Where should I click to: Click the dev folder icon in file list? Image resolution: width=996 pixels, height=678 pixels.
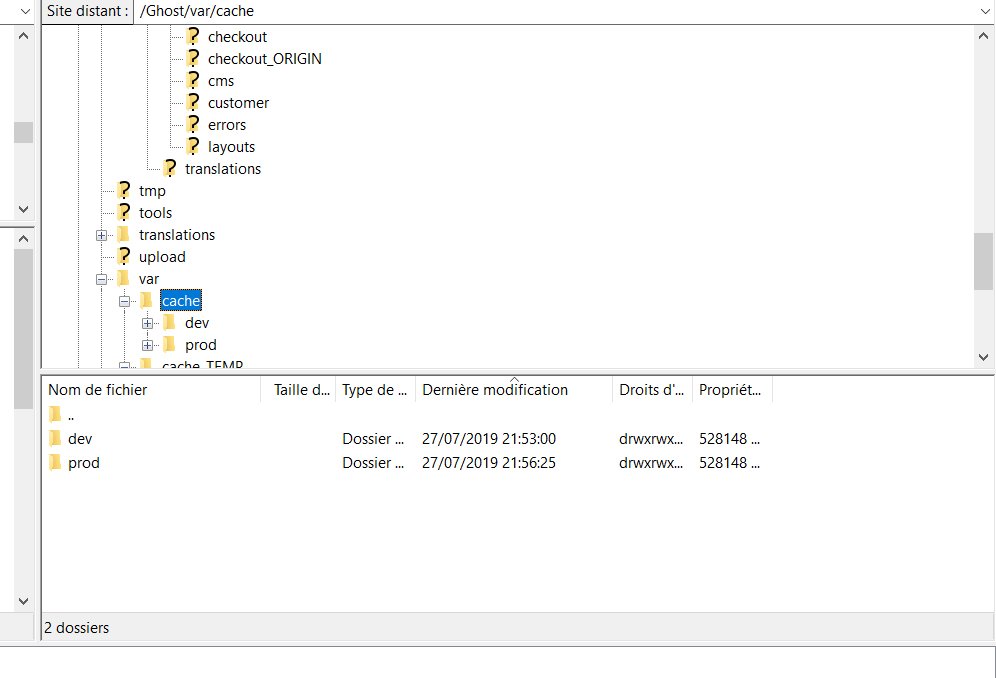tap(55, 438)
